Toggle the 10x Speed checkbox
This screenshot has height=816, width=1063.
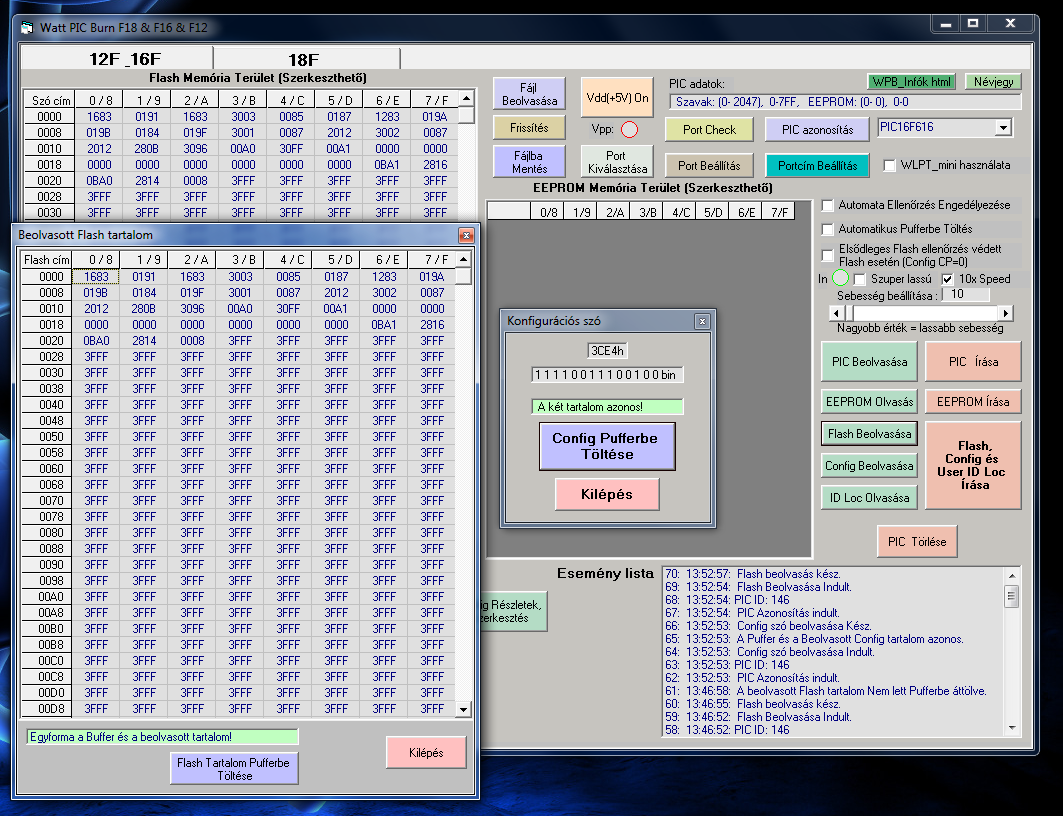[948, 279]
